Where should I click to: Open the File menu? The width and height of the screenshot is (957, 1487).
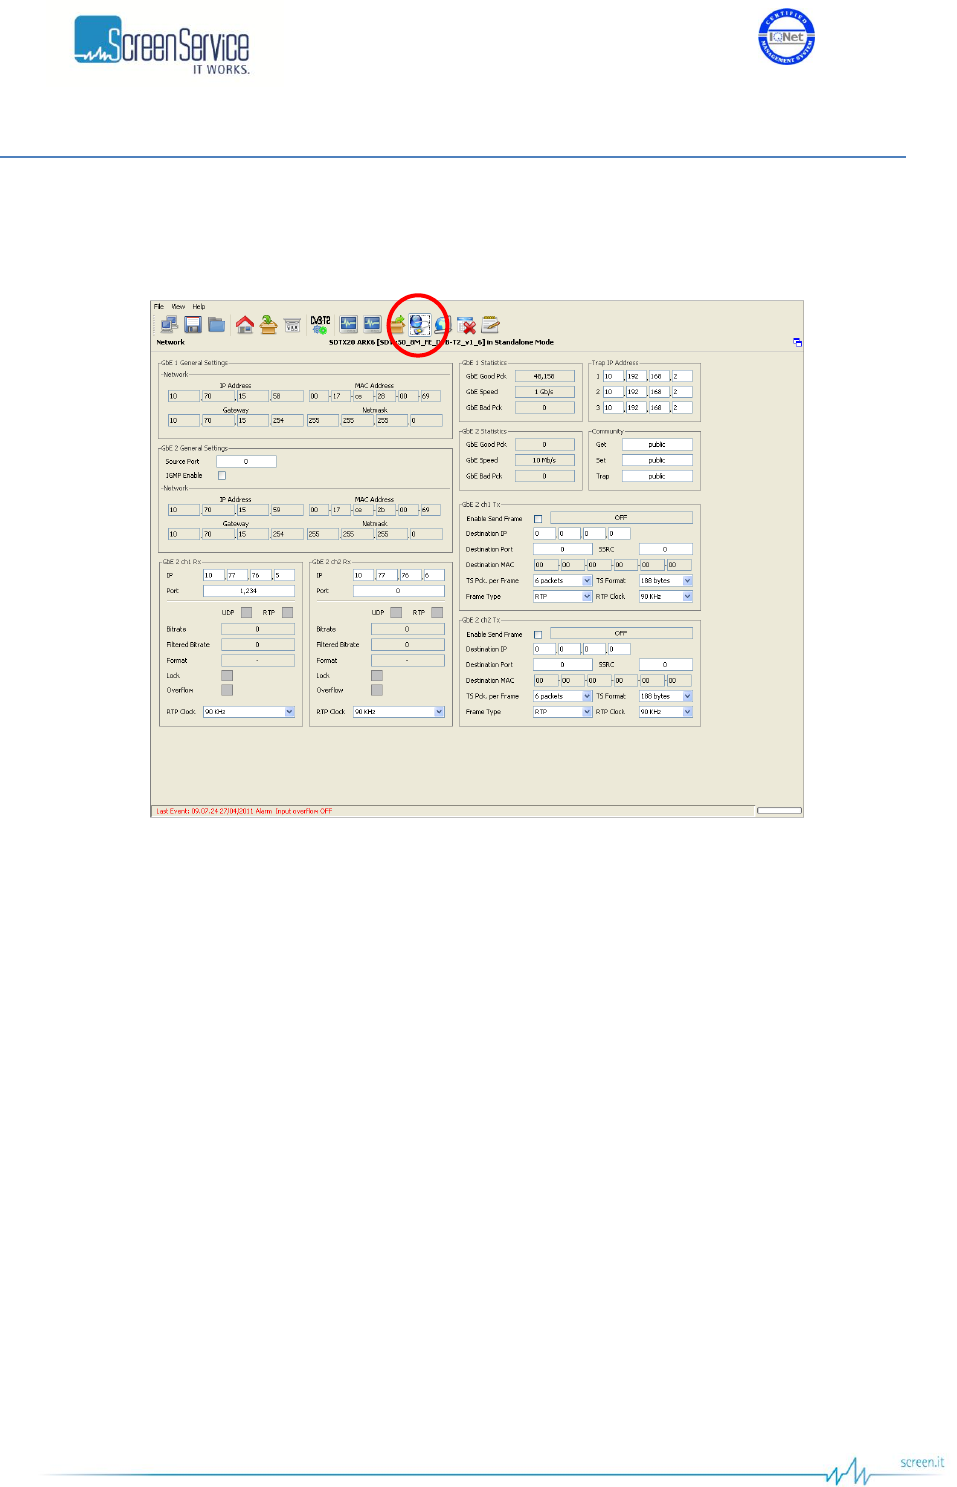click(159, 307)
